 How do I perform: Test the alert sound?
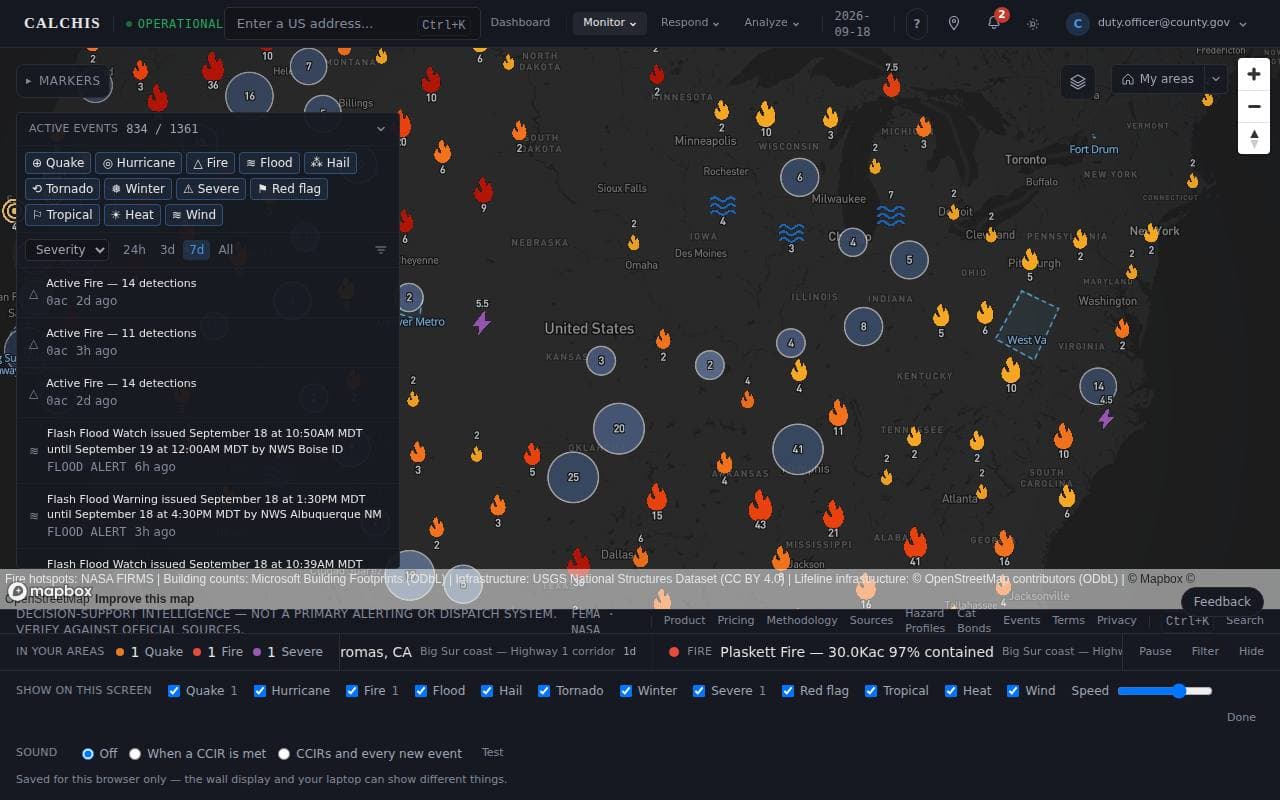coord(493,752)
